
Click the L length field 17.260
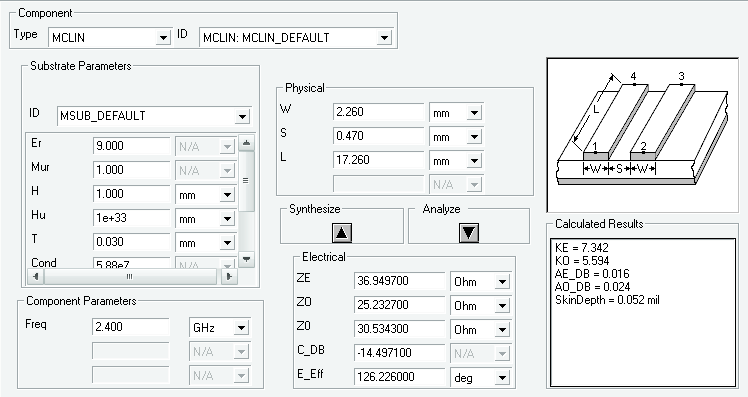pyautogui.click(x=378, y=160)
